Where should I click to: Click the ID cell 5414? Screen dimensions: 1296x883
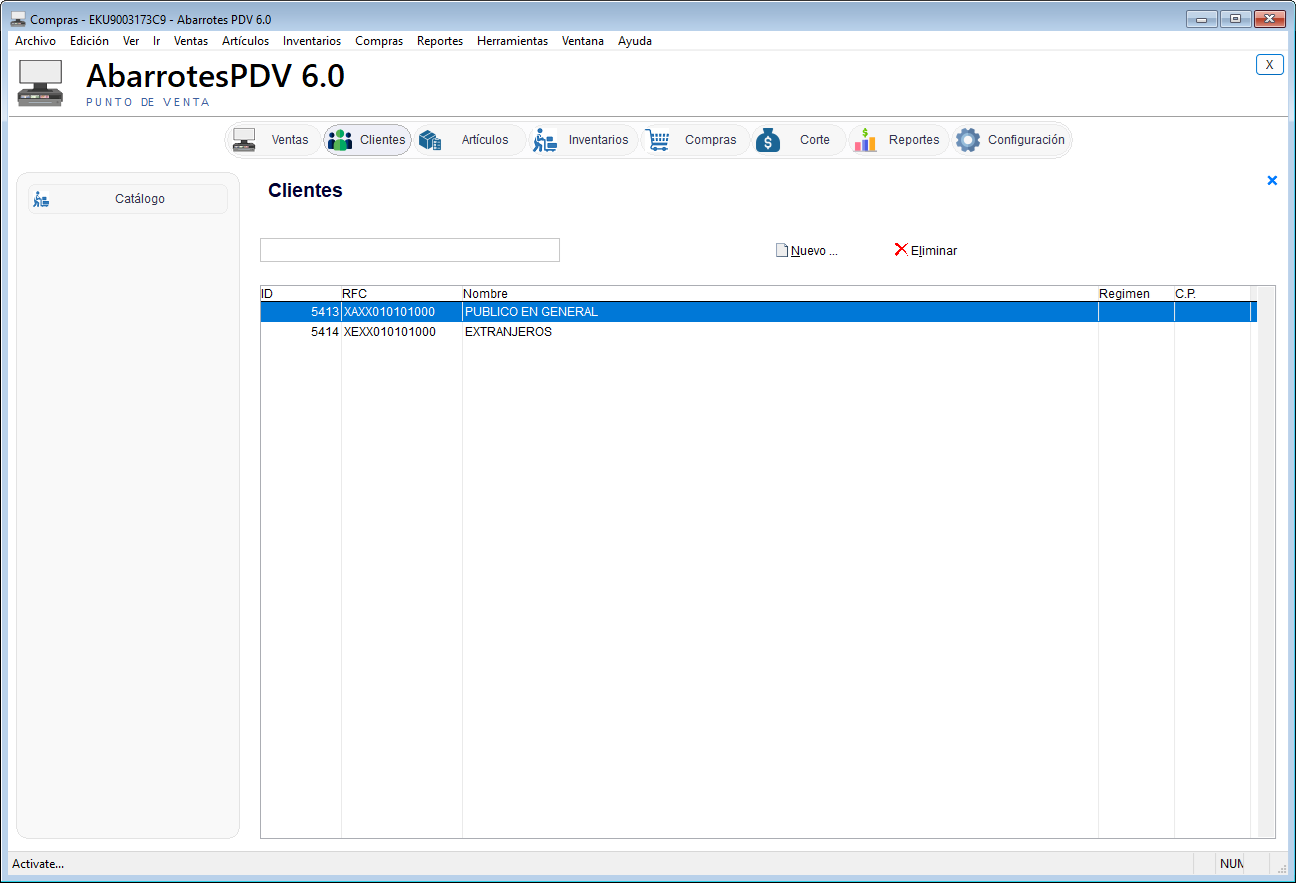(x=301, y=332)
